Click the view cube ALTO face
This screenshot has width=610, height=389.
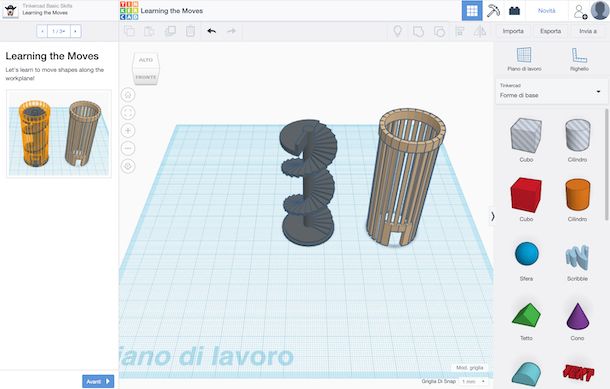coord(146,60)
